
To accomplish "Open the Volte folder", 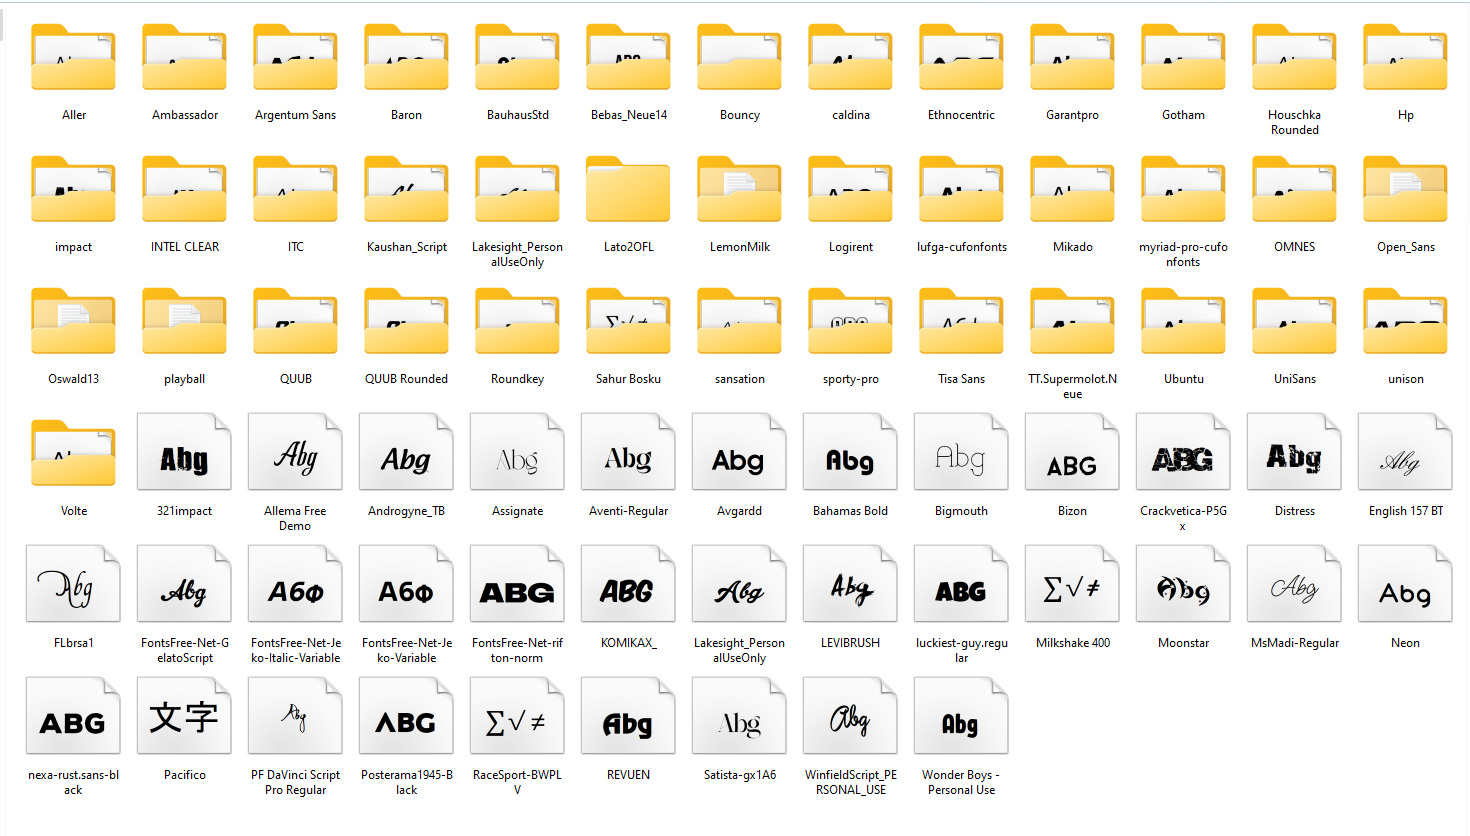I will (x=73, y=454).
